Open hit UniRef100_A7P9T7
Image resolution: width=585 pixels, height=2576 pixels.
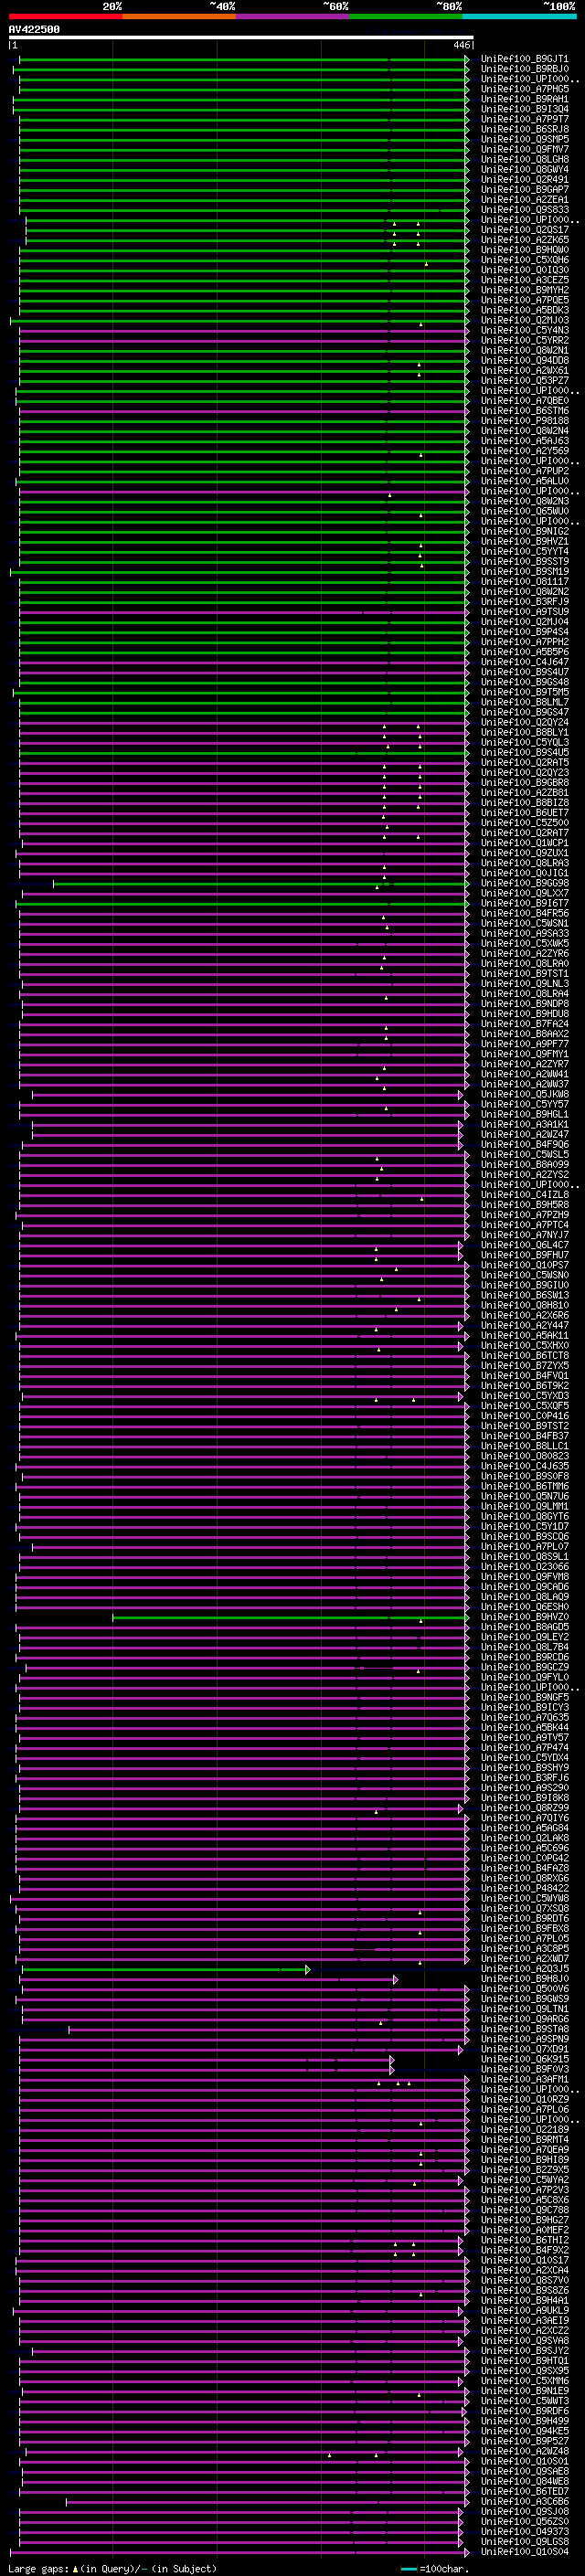pos(524,119)
